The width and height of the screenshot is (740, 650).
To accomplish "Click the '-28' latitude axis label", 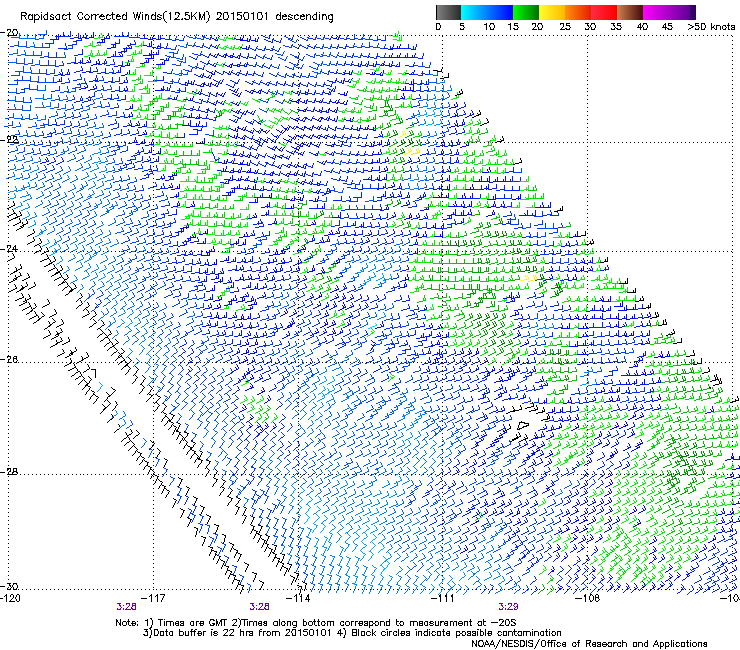I will pyautogui.click(x=9, y=472).
